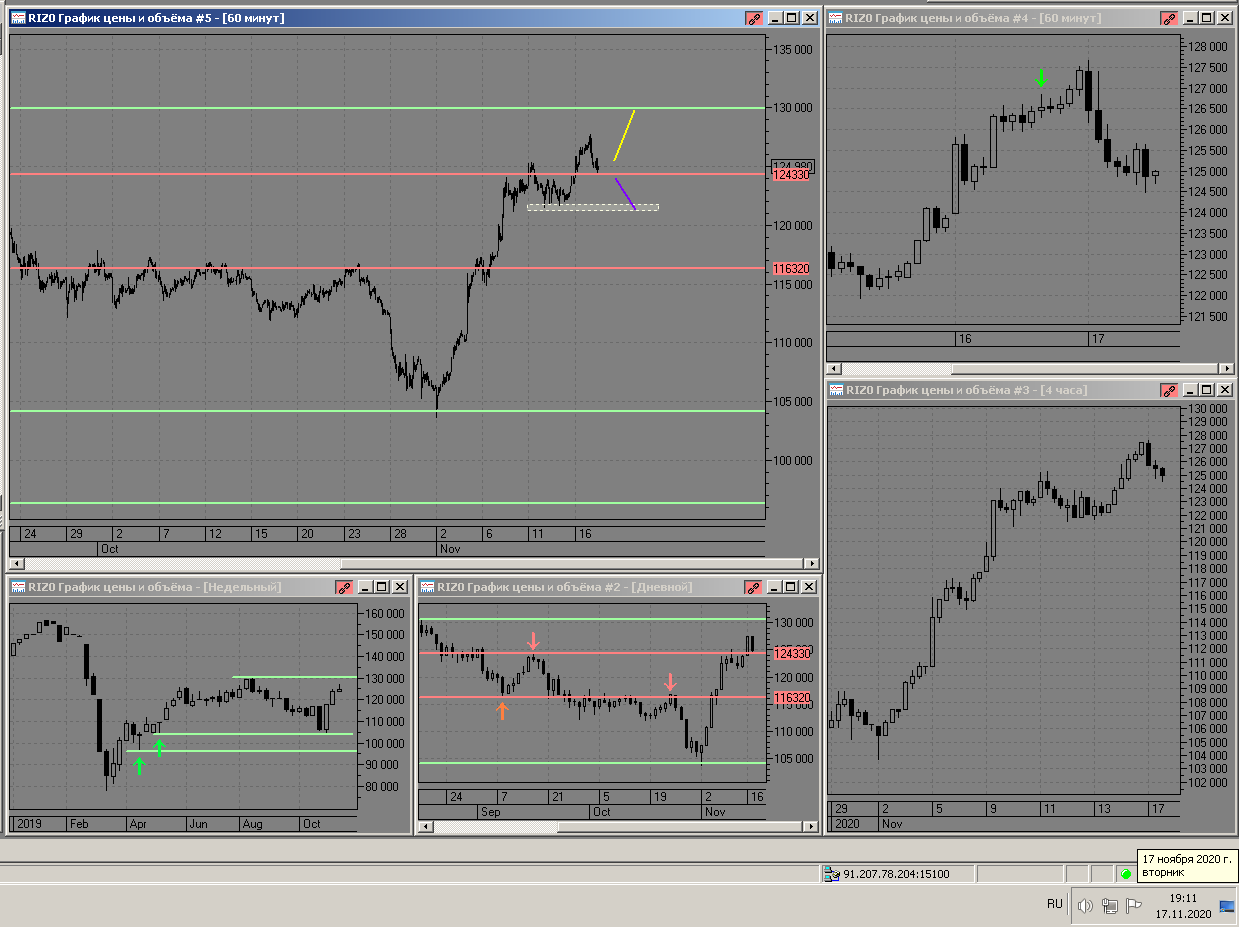Click the link icon on the 4 часа chart #3
Viewport: 1239px width, 927px height.
pyautogui.click(x=1169, y=390)
